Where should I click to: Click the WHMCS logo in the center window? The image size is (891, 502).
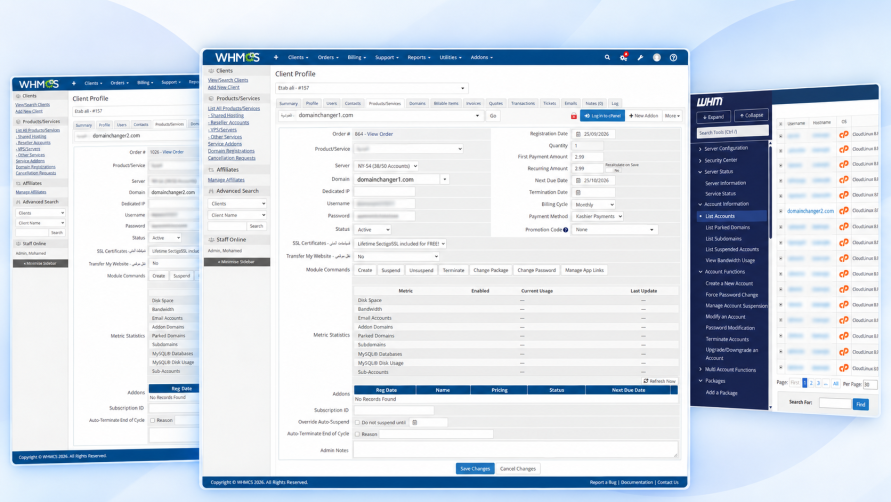[237, 57]
